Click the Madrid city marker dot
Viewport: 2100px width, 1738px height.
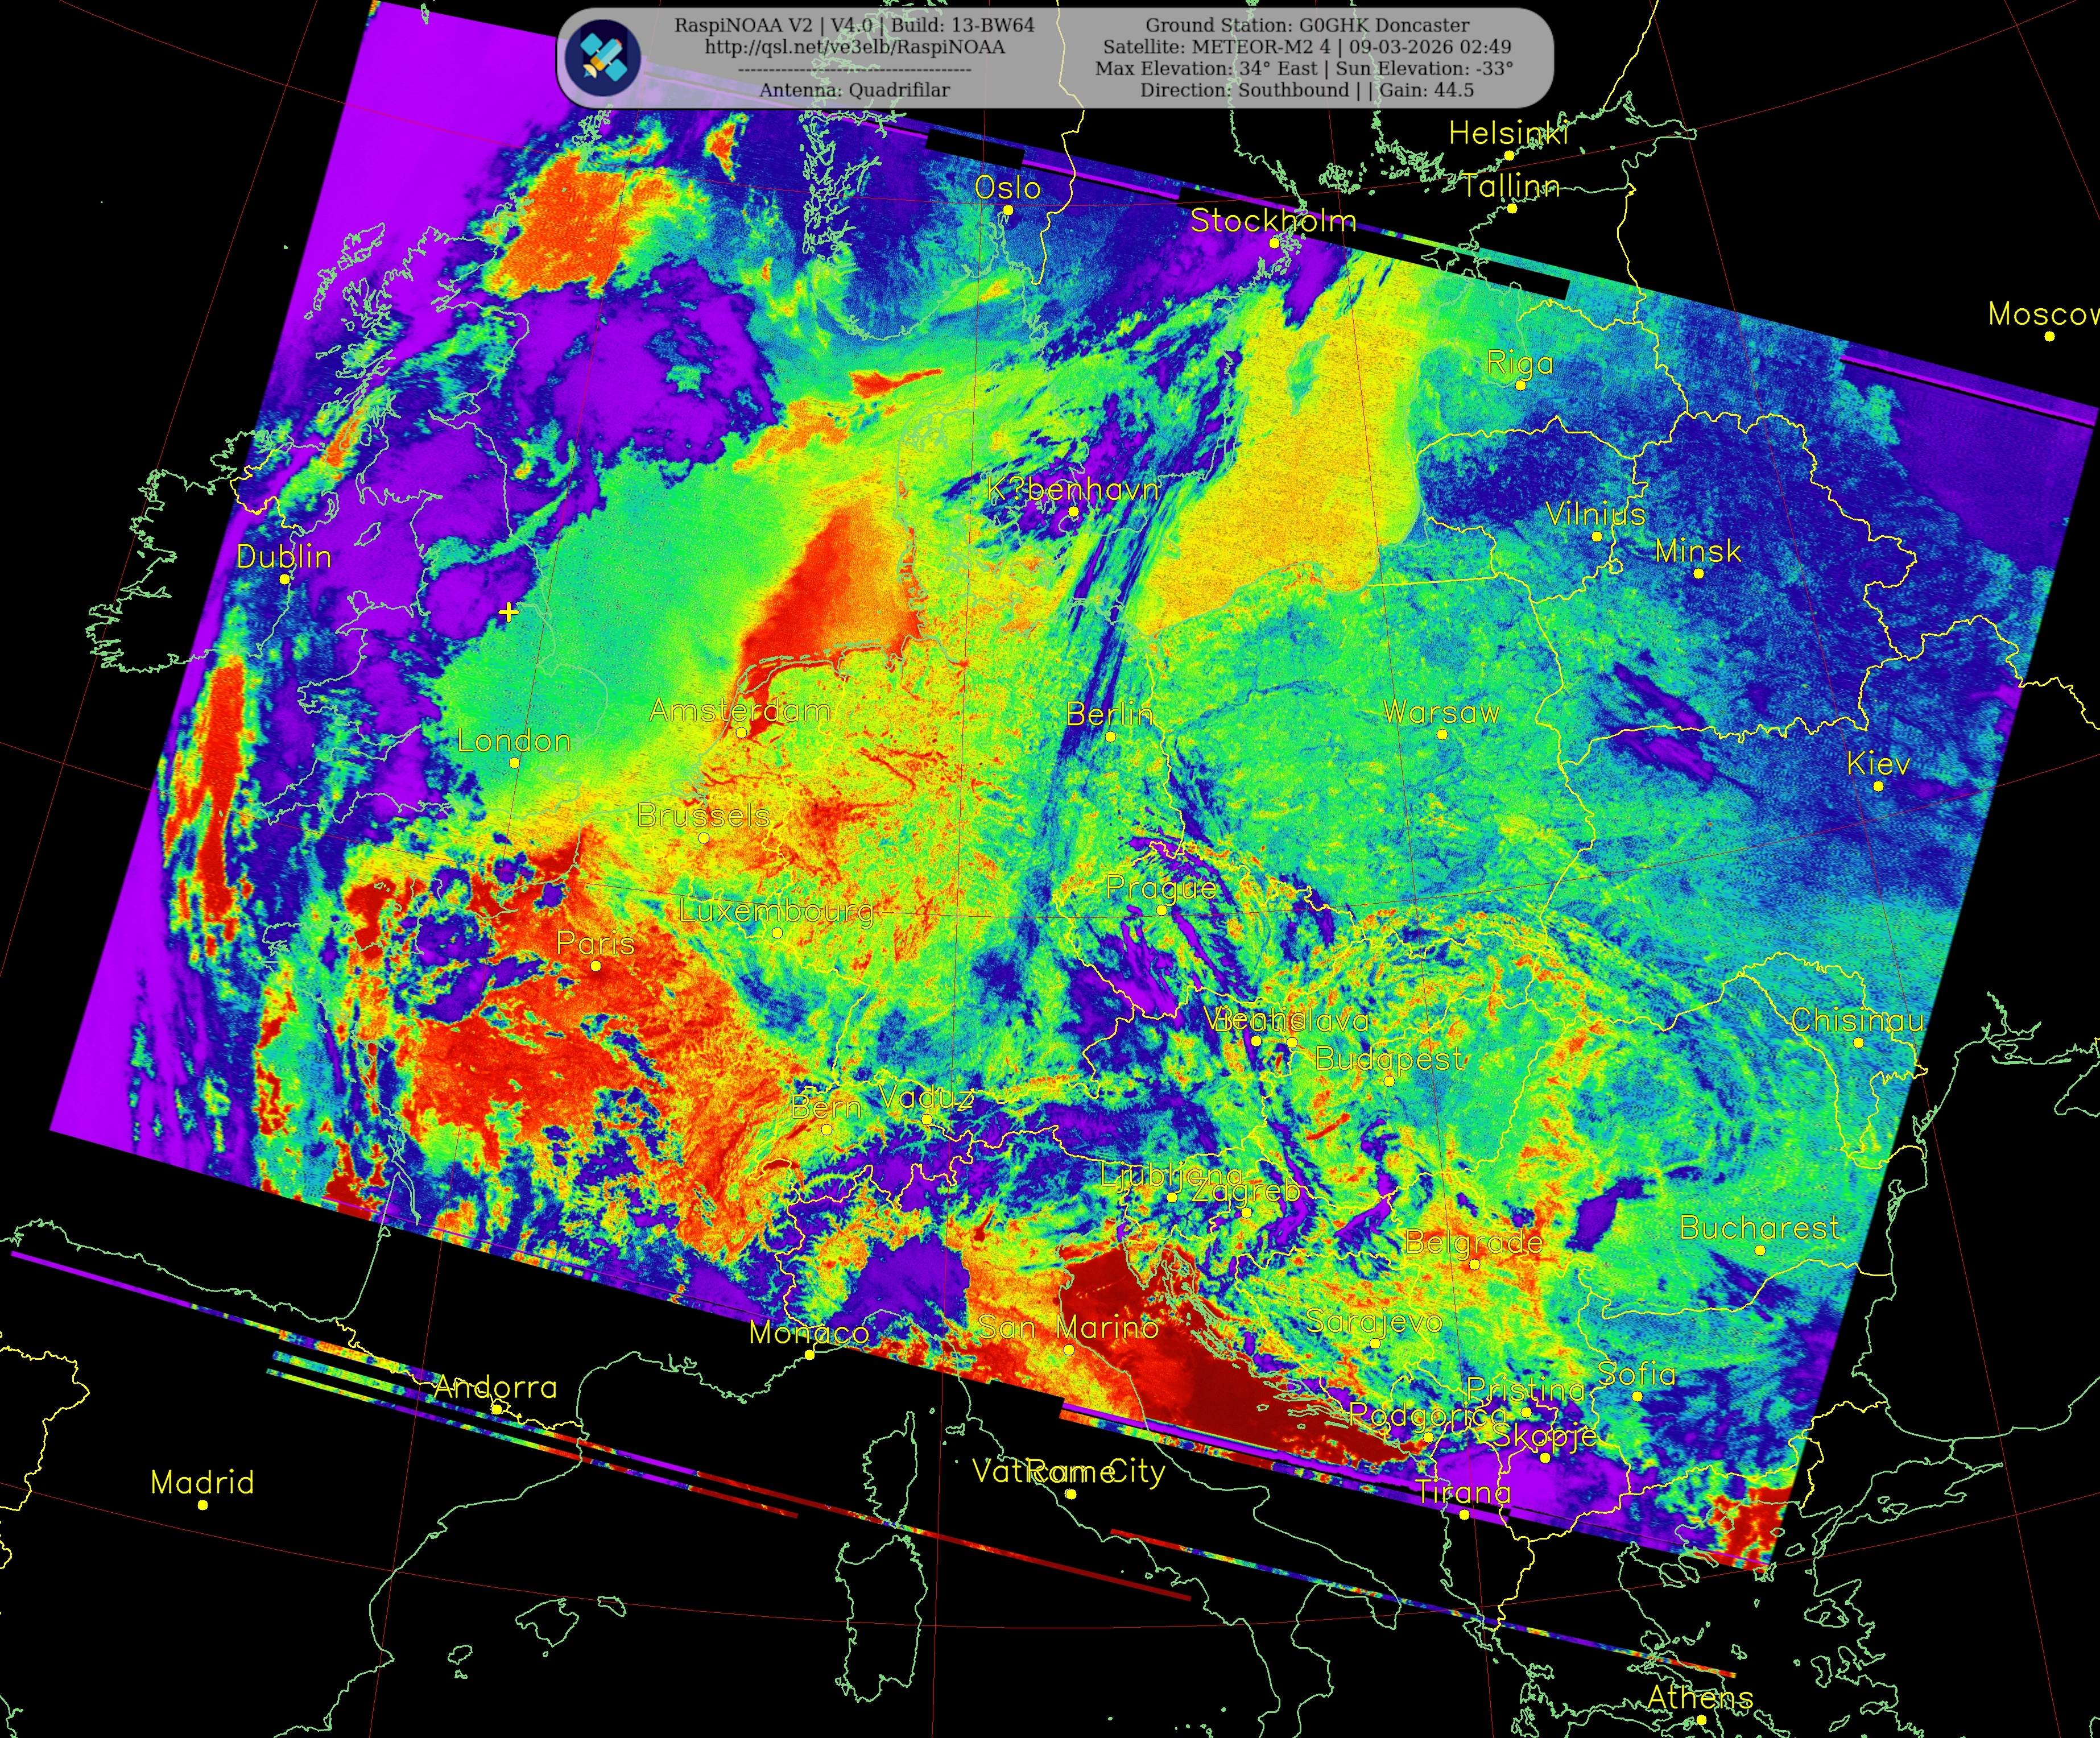[202, 1505]
